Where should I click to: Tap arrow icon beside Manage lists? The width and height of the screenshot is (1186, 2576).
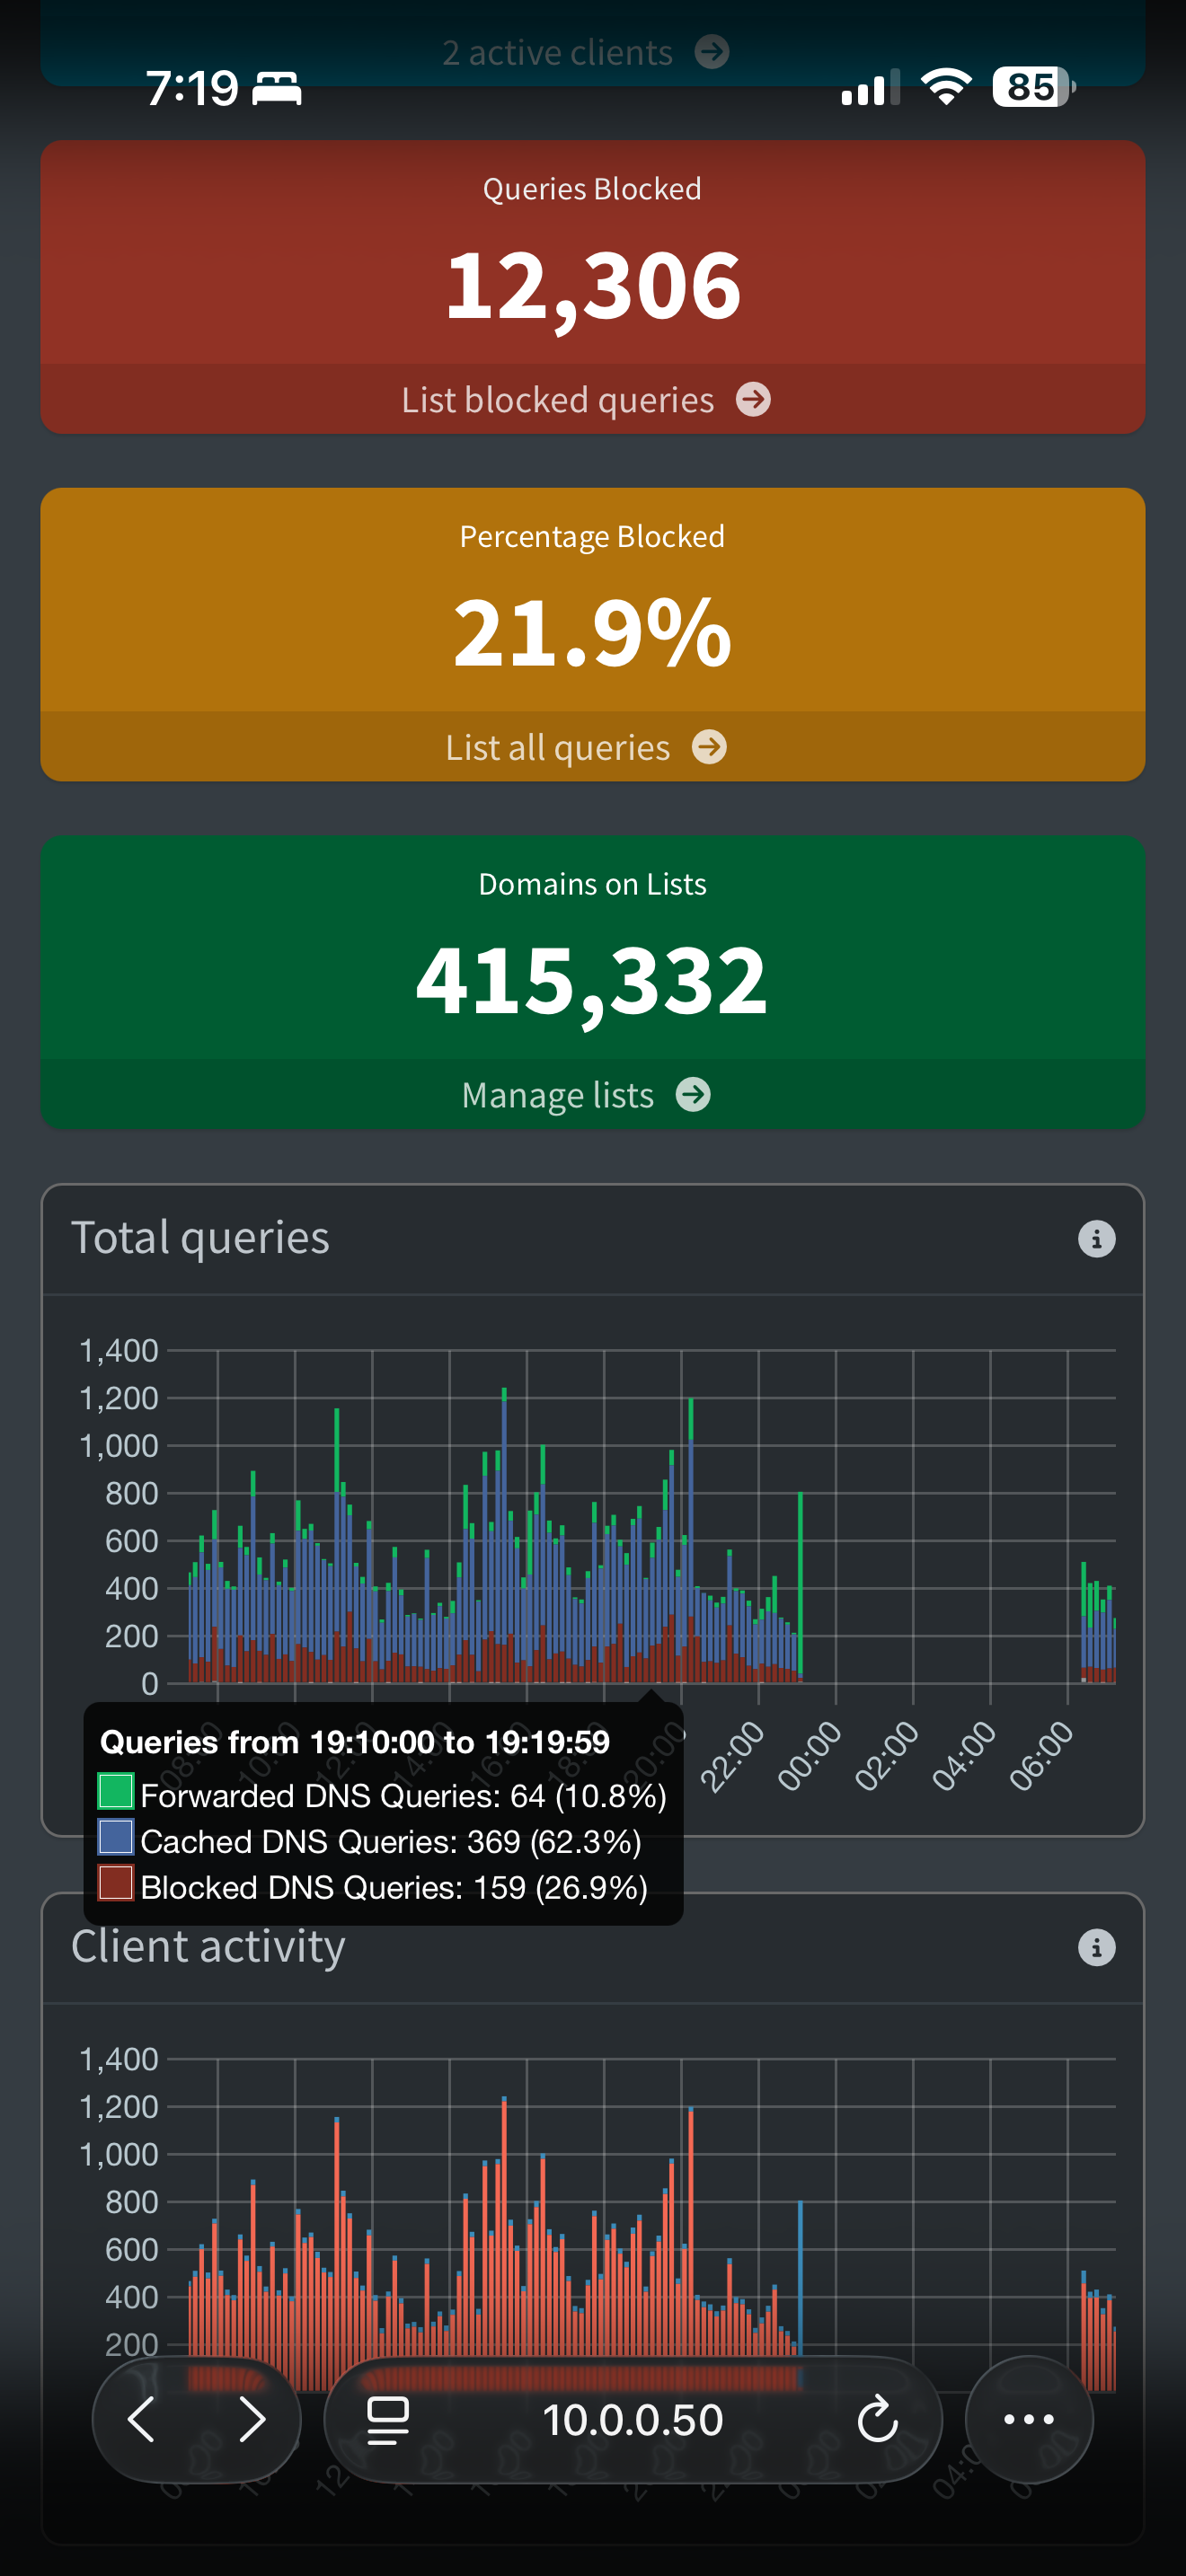[x=693, y=1095]
